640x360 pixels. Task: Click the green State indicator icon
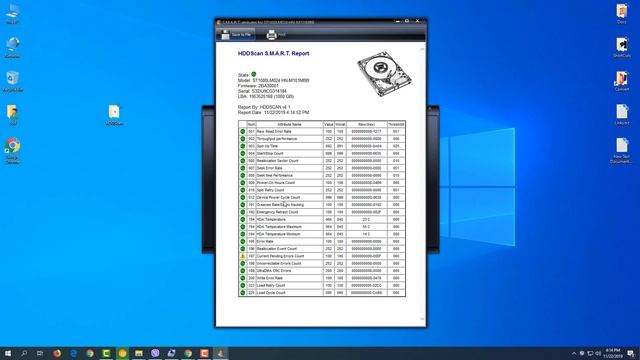[253, 74]
